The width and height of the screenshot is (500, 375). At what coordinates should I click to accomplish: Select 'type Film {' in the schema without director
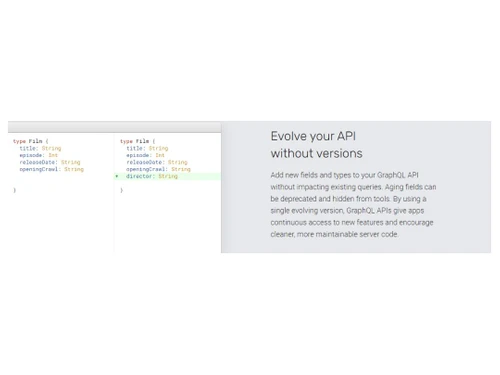(31, 141)
